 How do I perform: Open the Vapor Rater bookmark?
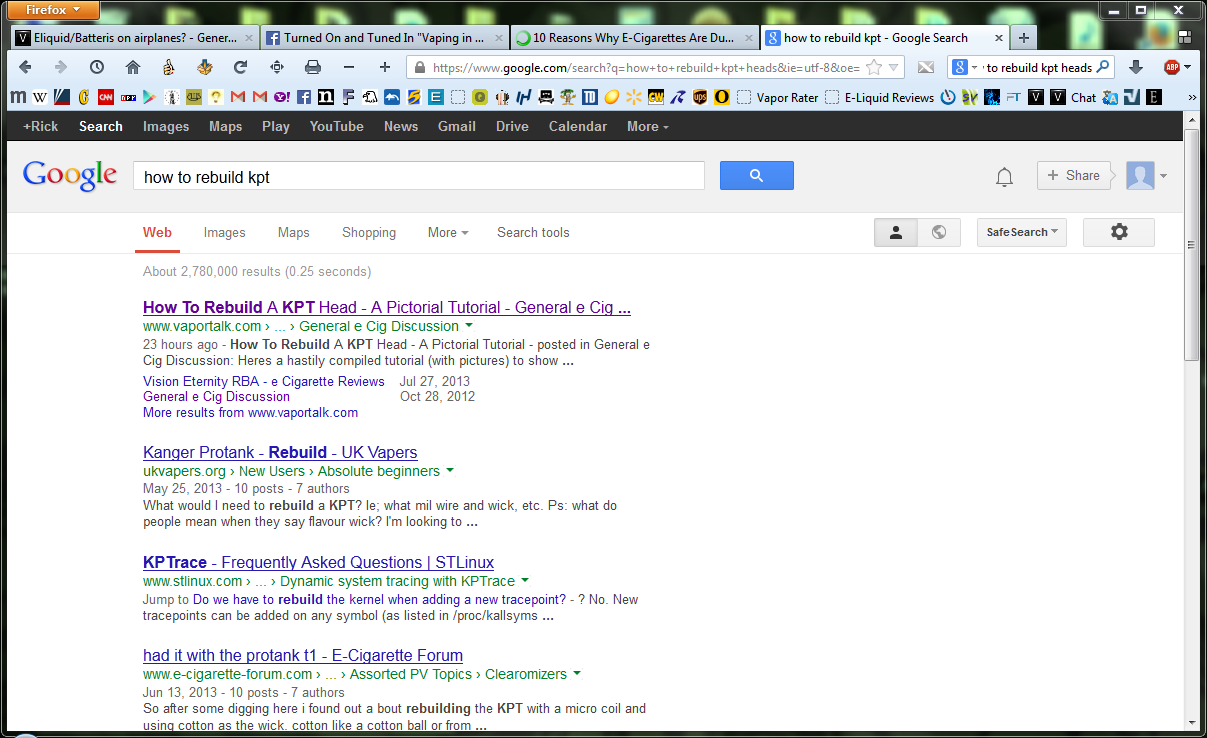778,97
